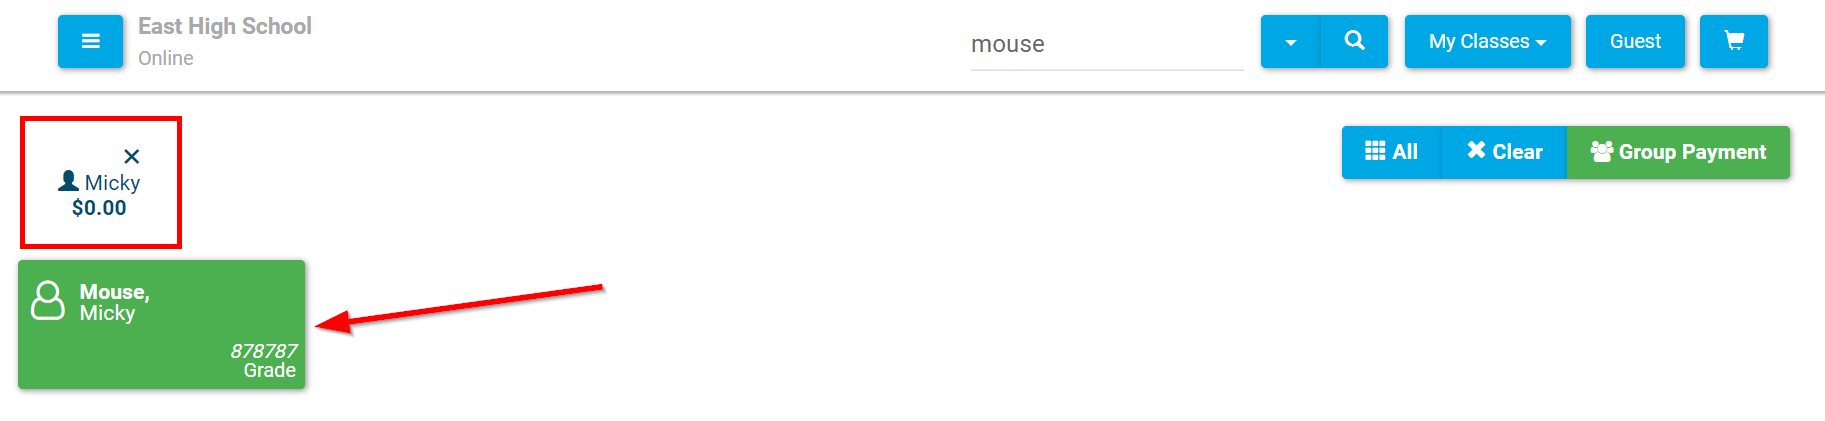Open the My Classes dropdown
The width and height of the screenshot is (1825, 421).
1488,41
